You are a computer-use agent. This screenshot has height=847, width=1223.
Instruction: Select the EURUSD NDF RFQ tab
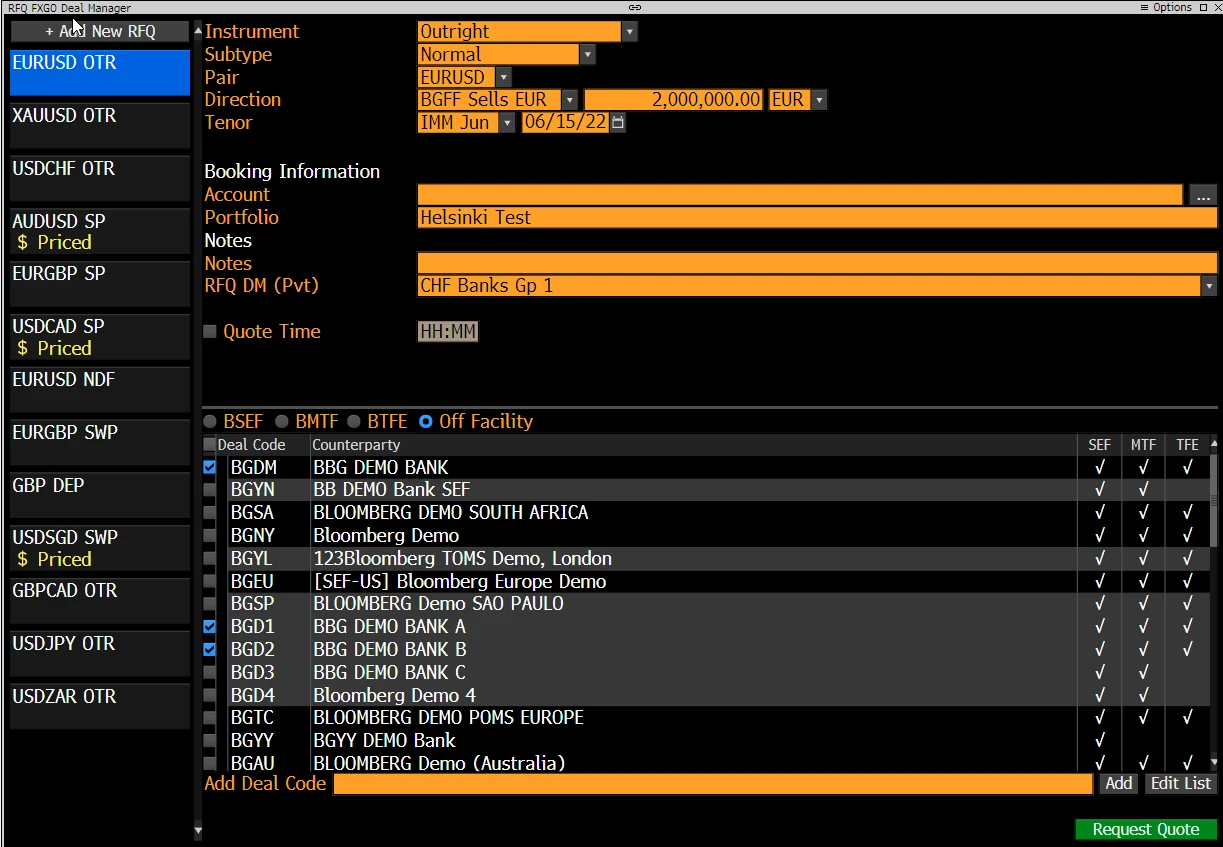coord(99,389)
